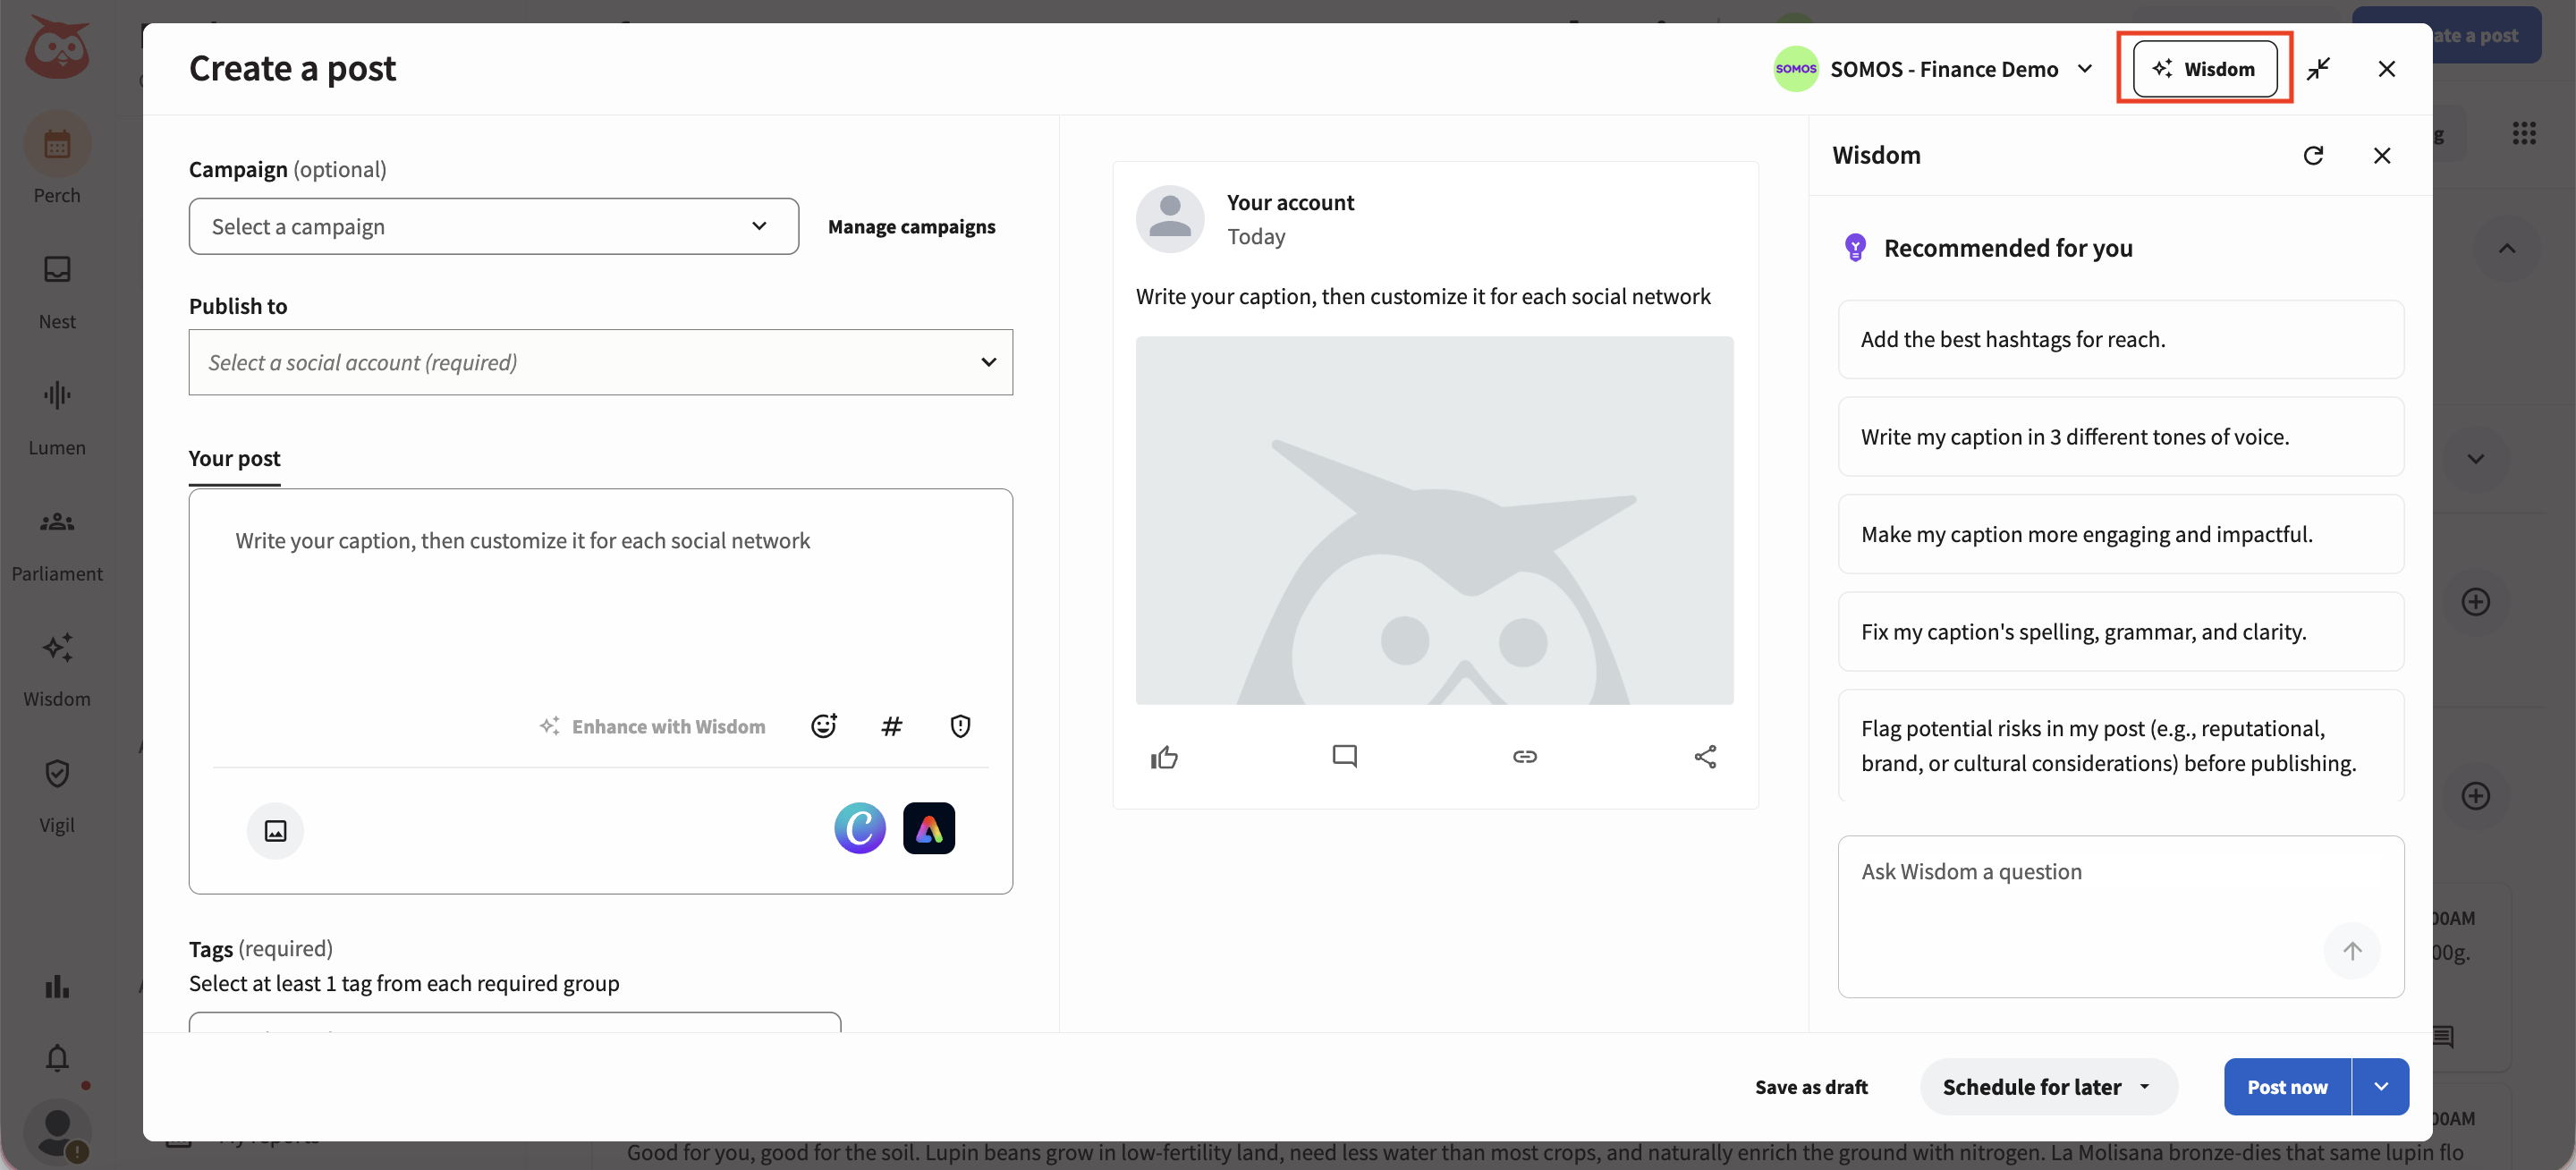The image size is (2576, 1170).
Task: Add media with the image icon
Action: (275, 830)
